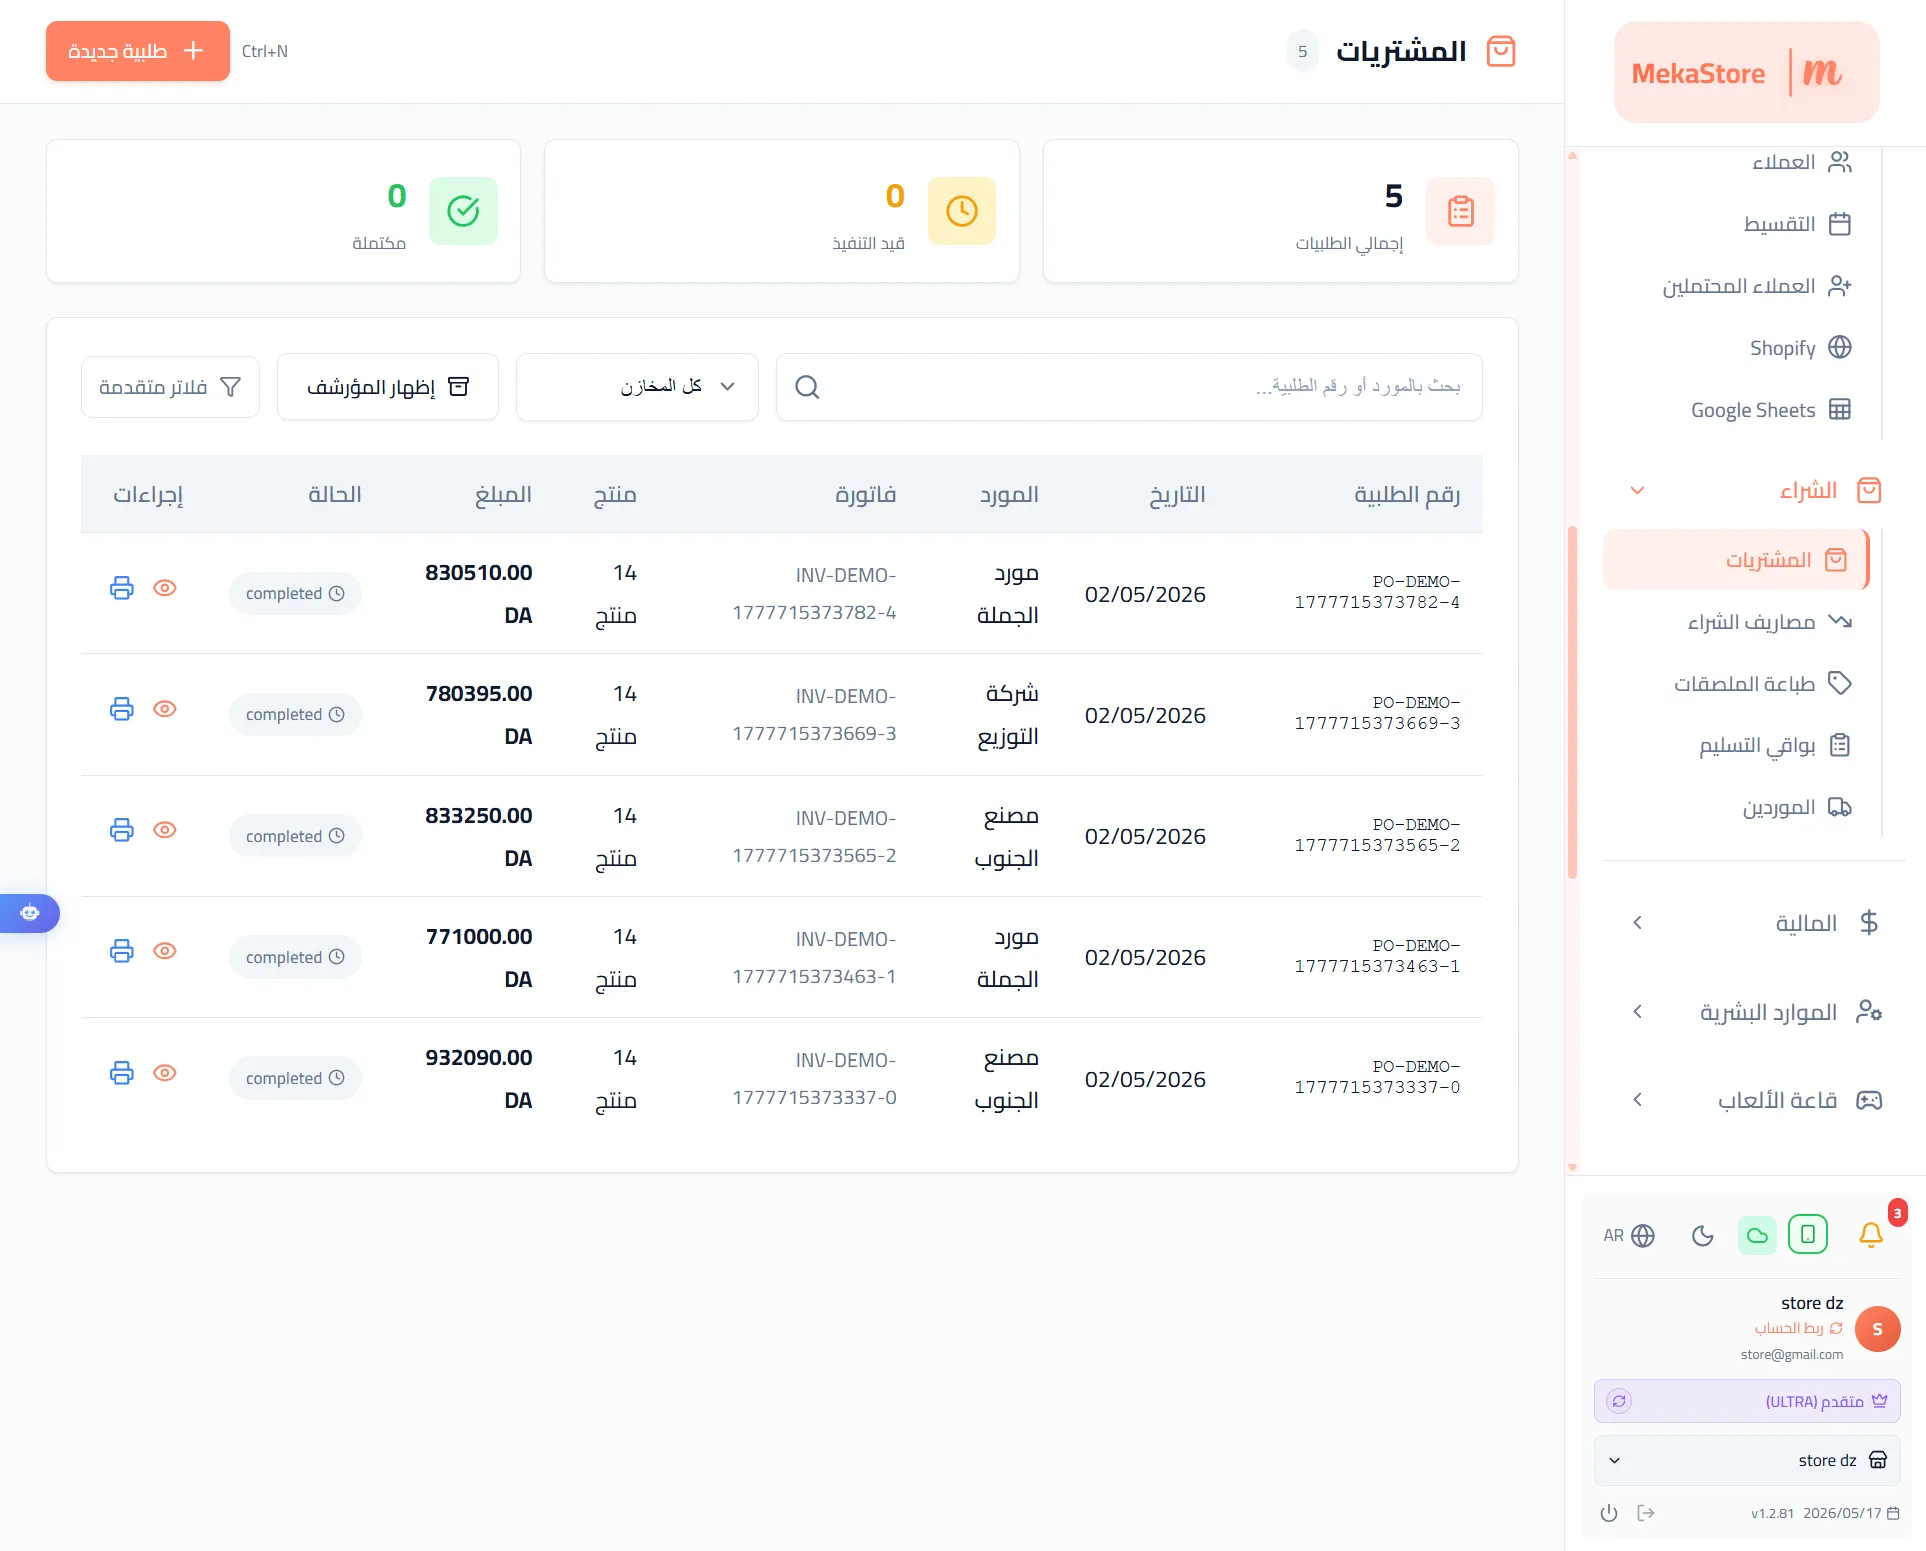1926x1551 pixels.
Task: Expand the المالية sidebar section
Action: click(x=1756, y=923)
